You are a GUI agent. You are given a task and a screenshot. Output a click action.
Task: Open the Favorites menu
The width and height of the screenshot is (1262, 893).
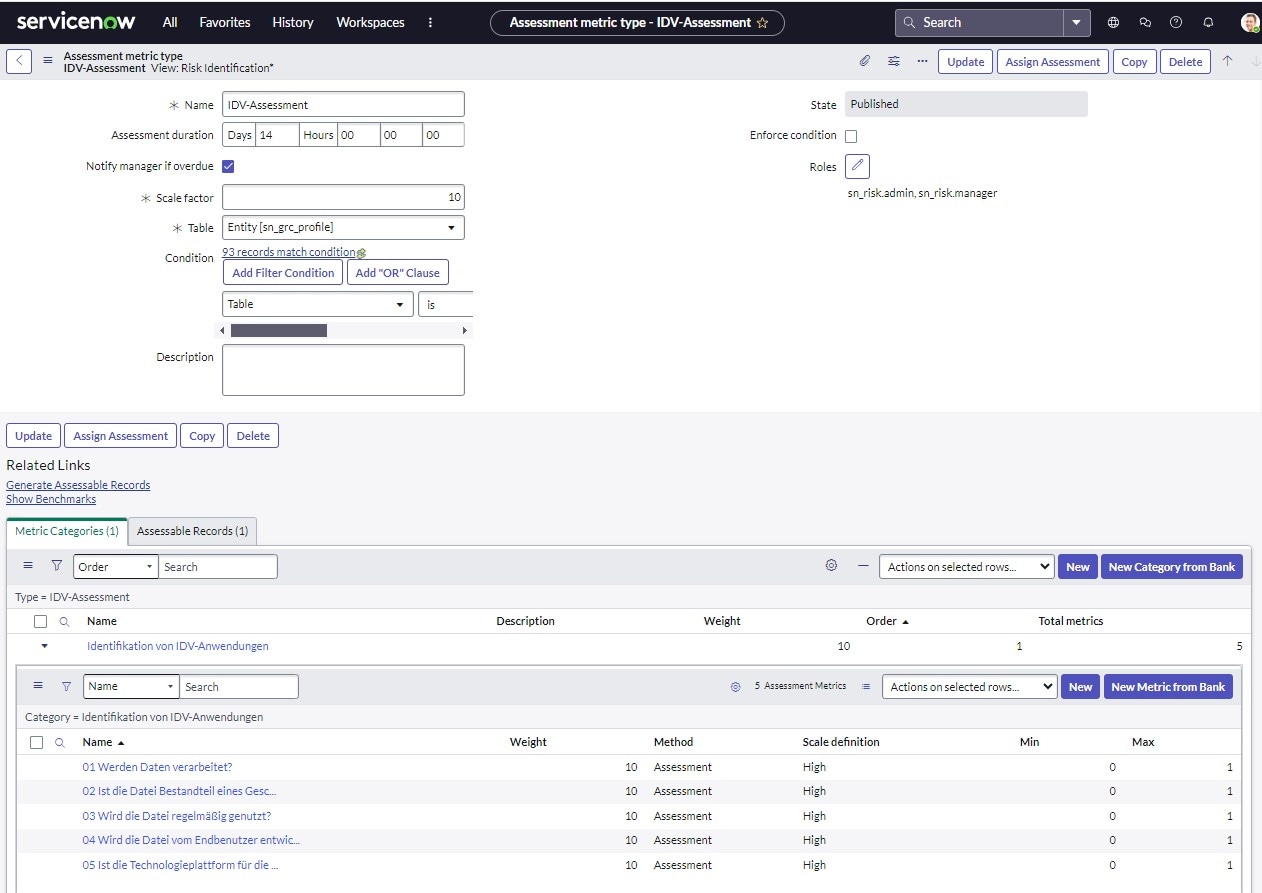[224, 21]
